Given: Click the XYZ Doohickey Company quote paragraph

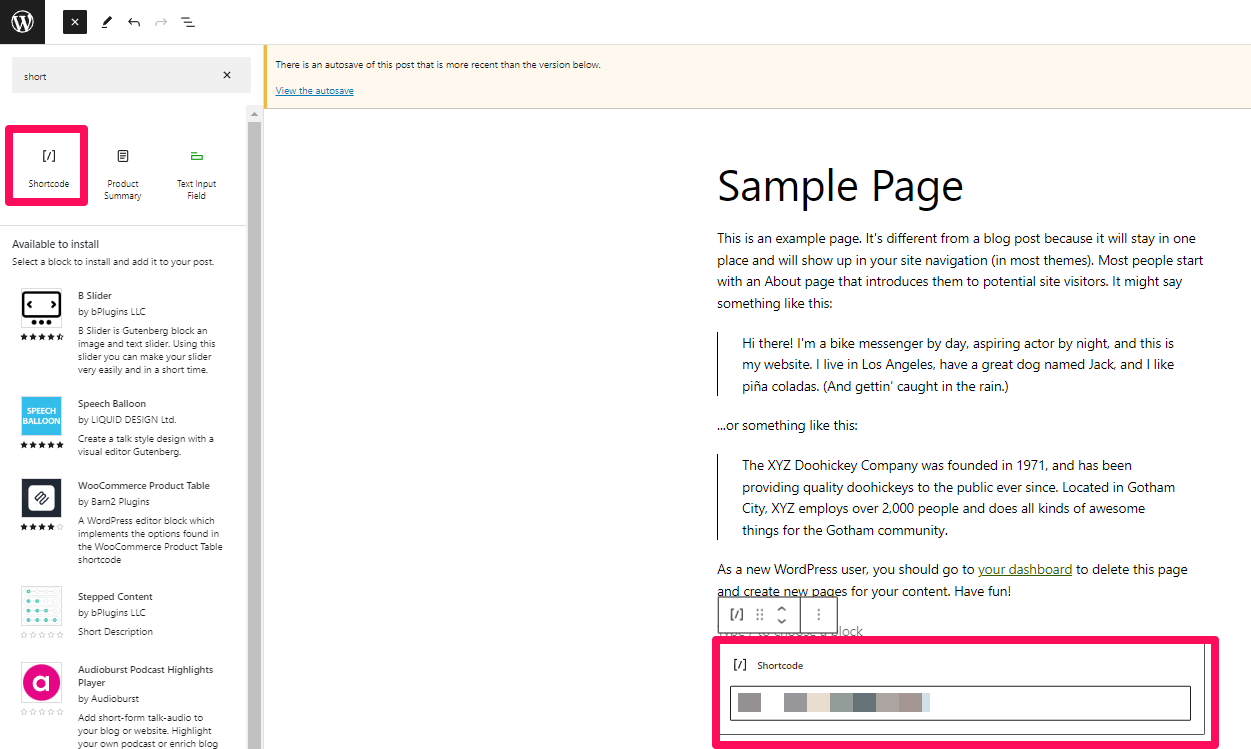Looking at the screenshot, I should click(958, 497).
